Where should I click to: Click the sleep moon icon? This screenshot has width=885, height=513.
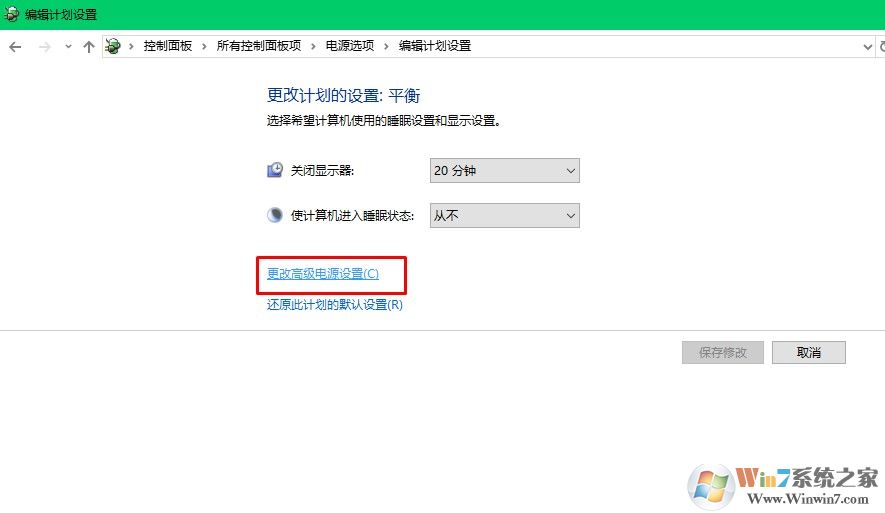275,215
